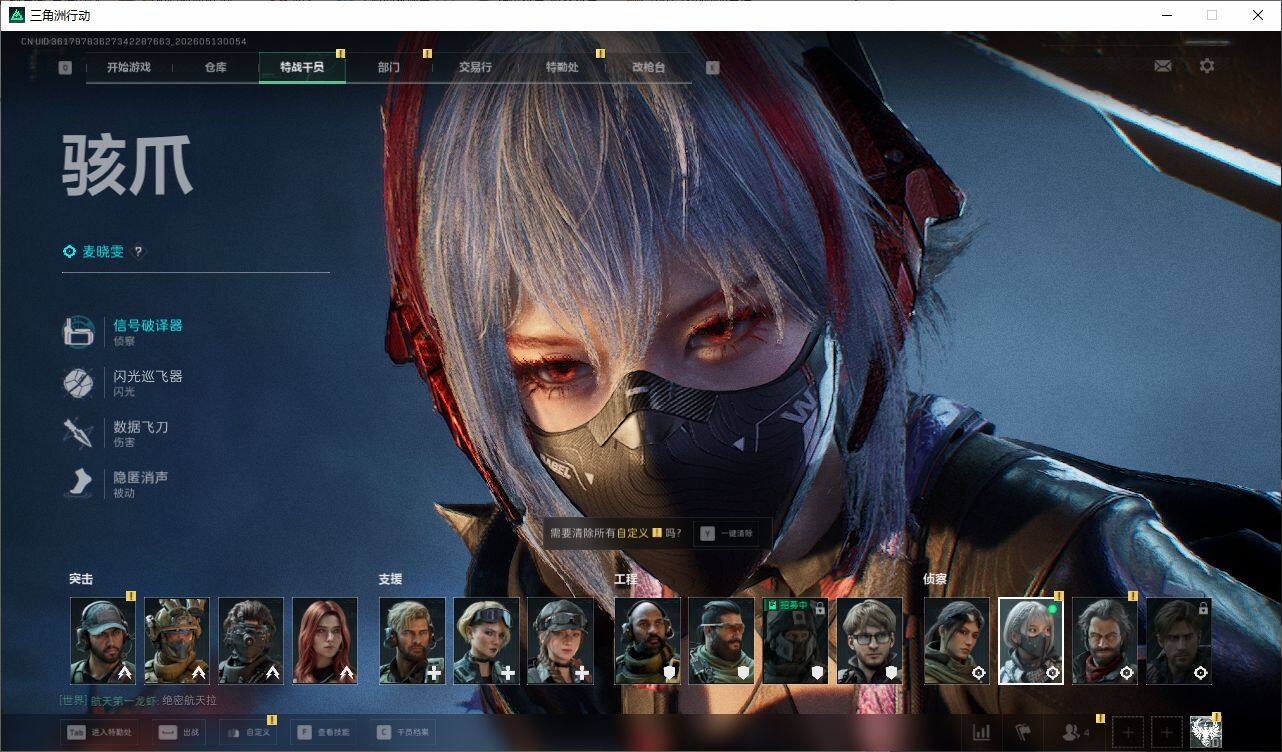Go to the 部门 tab

click(x=389, y=67)
